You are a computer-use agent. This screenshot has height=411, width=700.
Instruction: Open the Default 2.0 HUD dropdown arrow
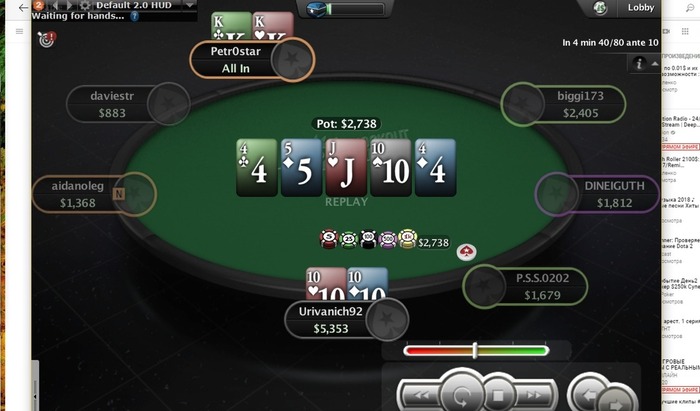190,5
